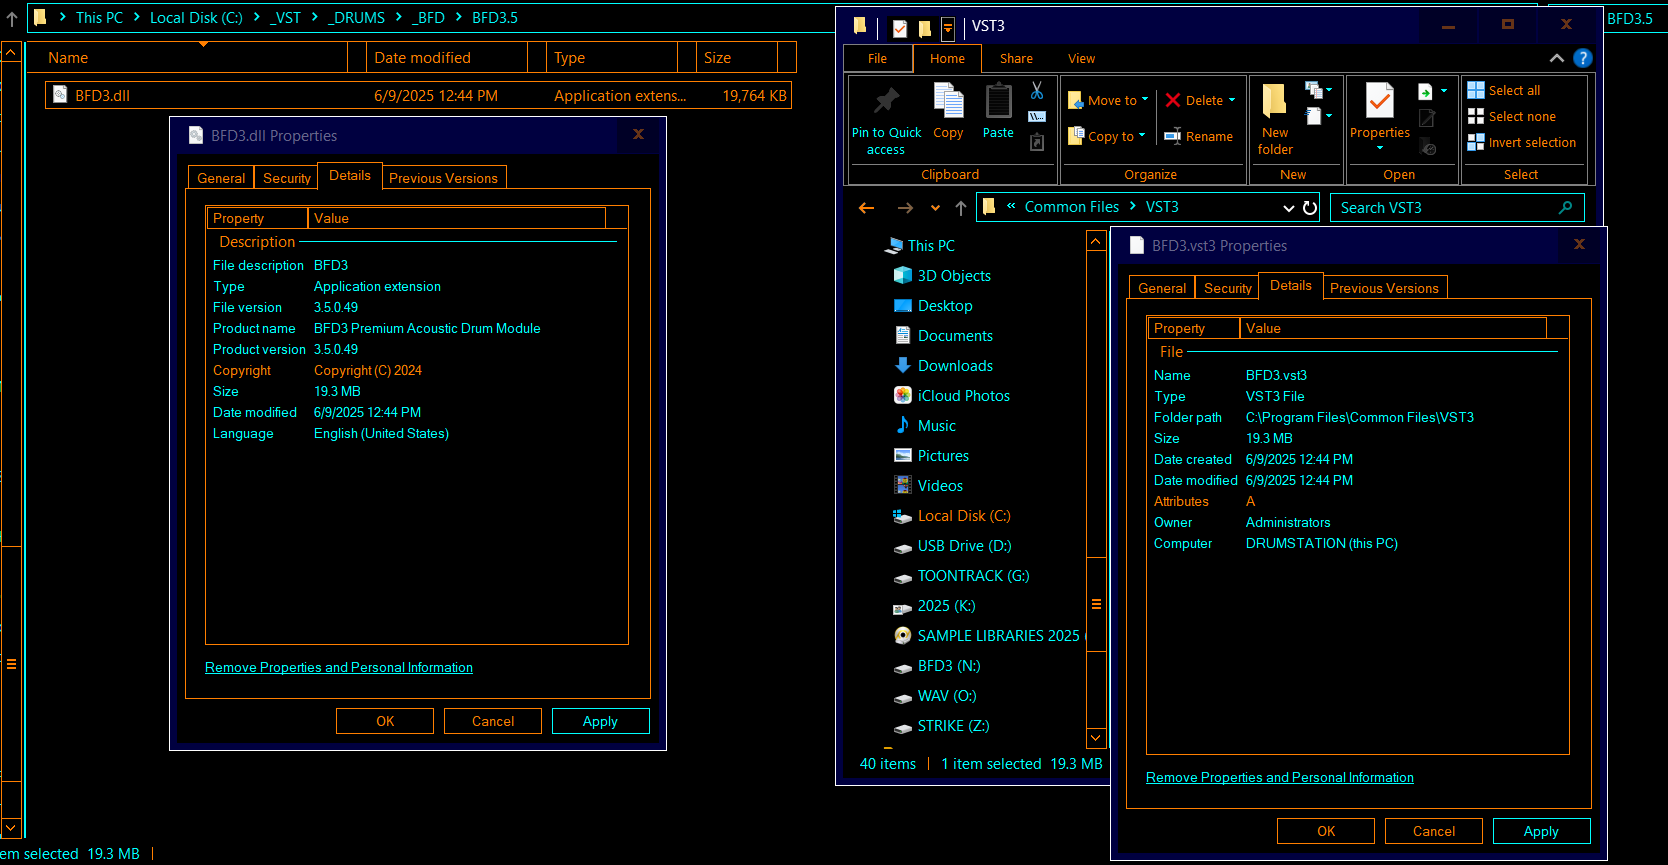Click Remove Properties link in BFD3.dll dialog

(339, 667)
